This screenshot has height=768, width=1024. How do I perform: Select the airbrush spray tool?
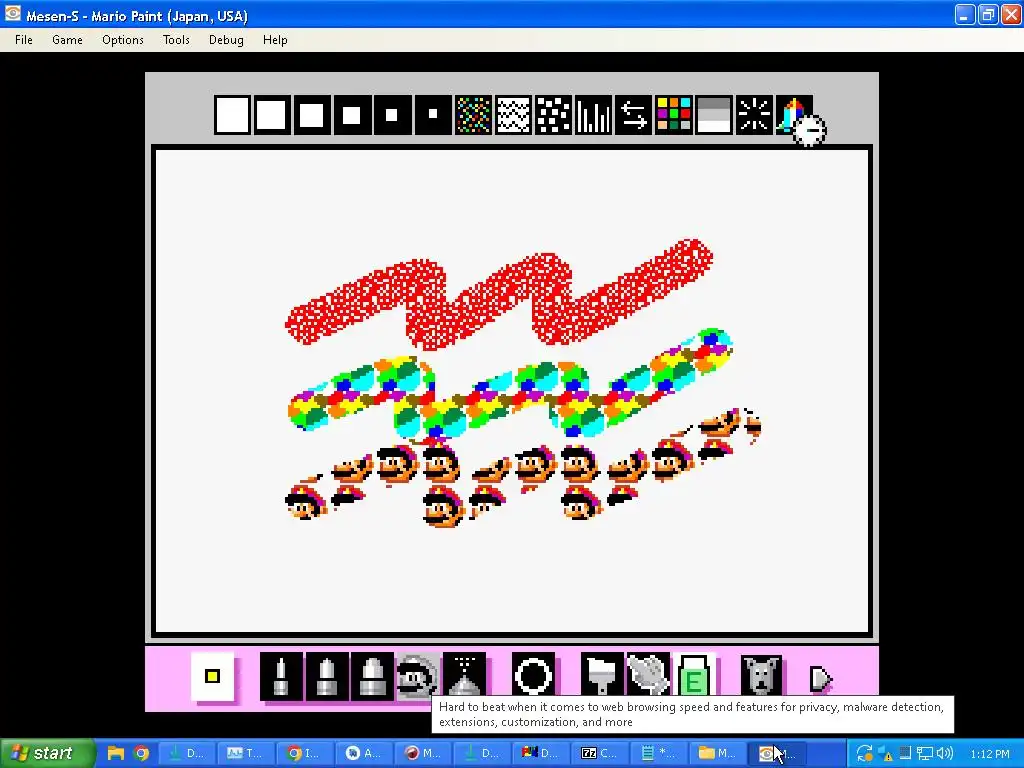464,675
